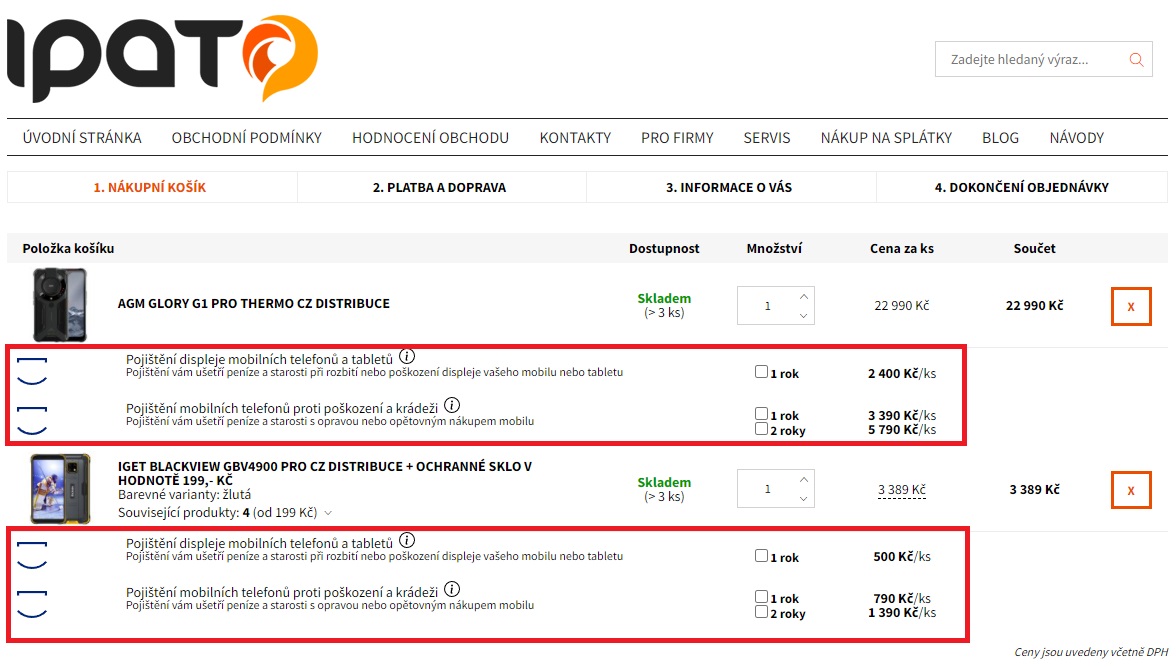The width and height of the screenshot is (1176, 667).
Task: Open PRO FIRMY menu item
Action: coord(677,138)
